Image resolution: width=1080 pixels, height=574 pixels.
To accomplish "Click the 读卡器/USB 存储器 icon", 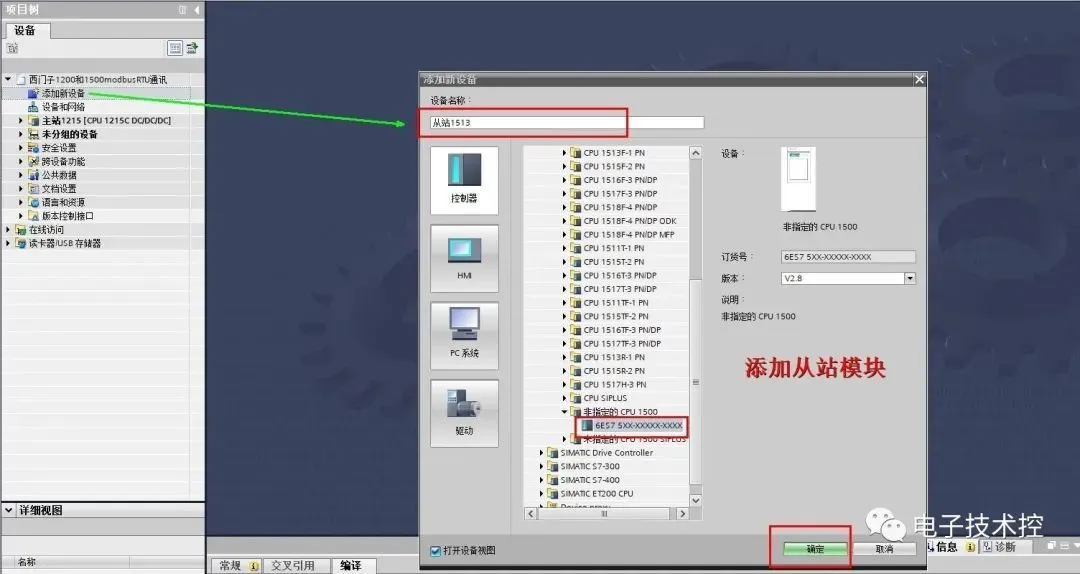I will click(21, 243).
